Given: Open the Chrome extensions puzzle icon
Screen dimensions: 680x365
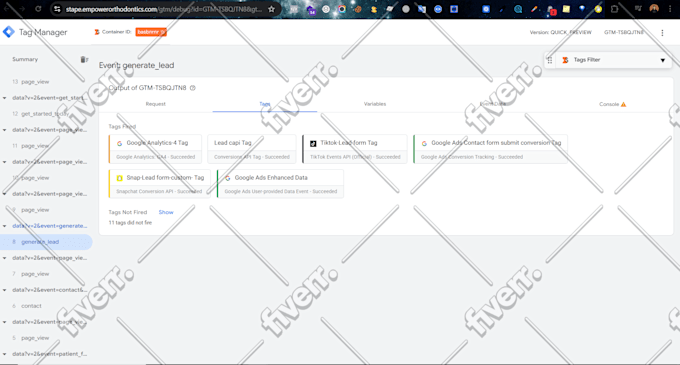Looking at the screenshot, I should point(614,9).
